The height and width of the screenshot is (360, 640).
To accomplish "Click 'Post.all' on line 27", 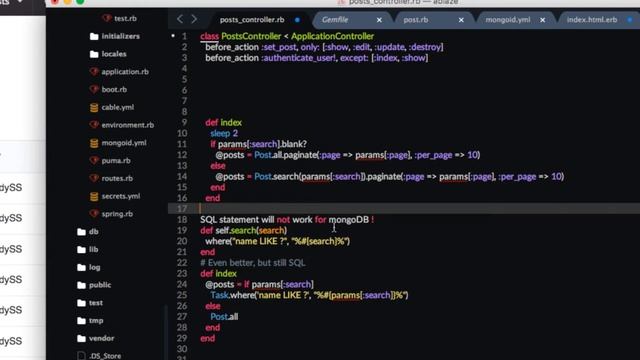I will pyautogui.click(x=224, y=317).
